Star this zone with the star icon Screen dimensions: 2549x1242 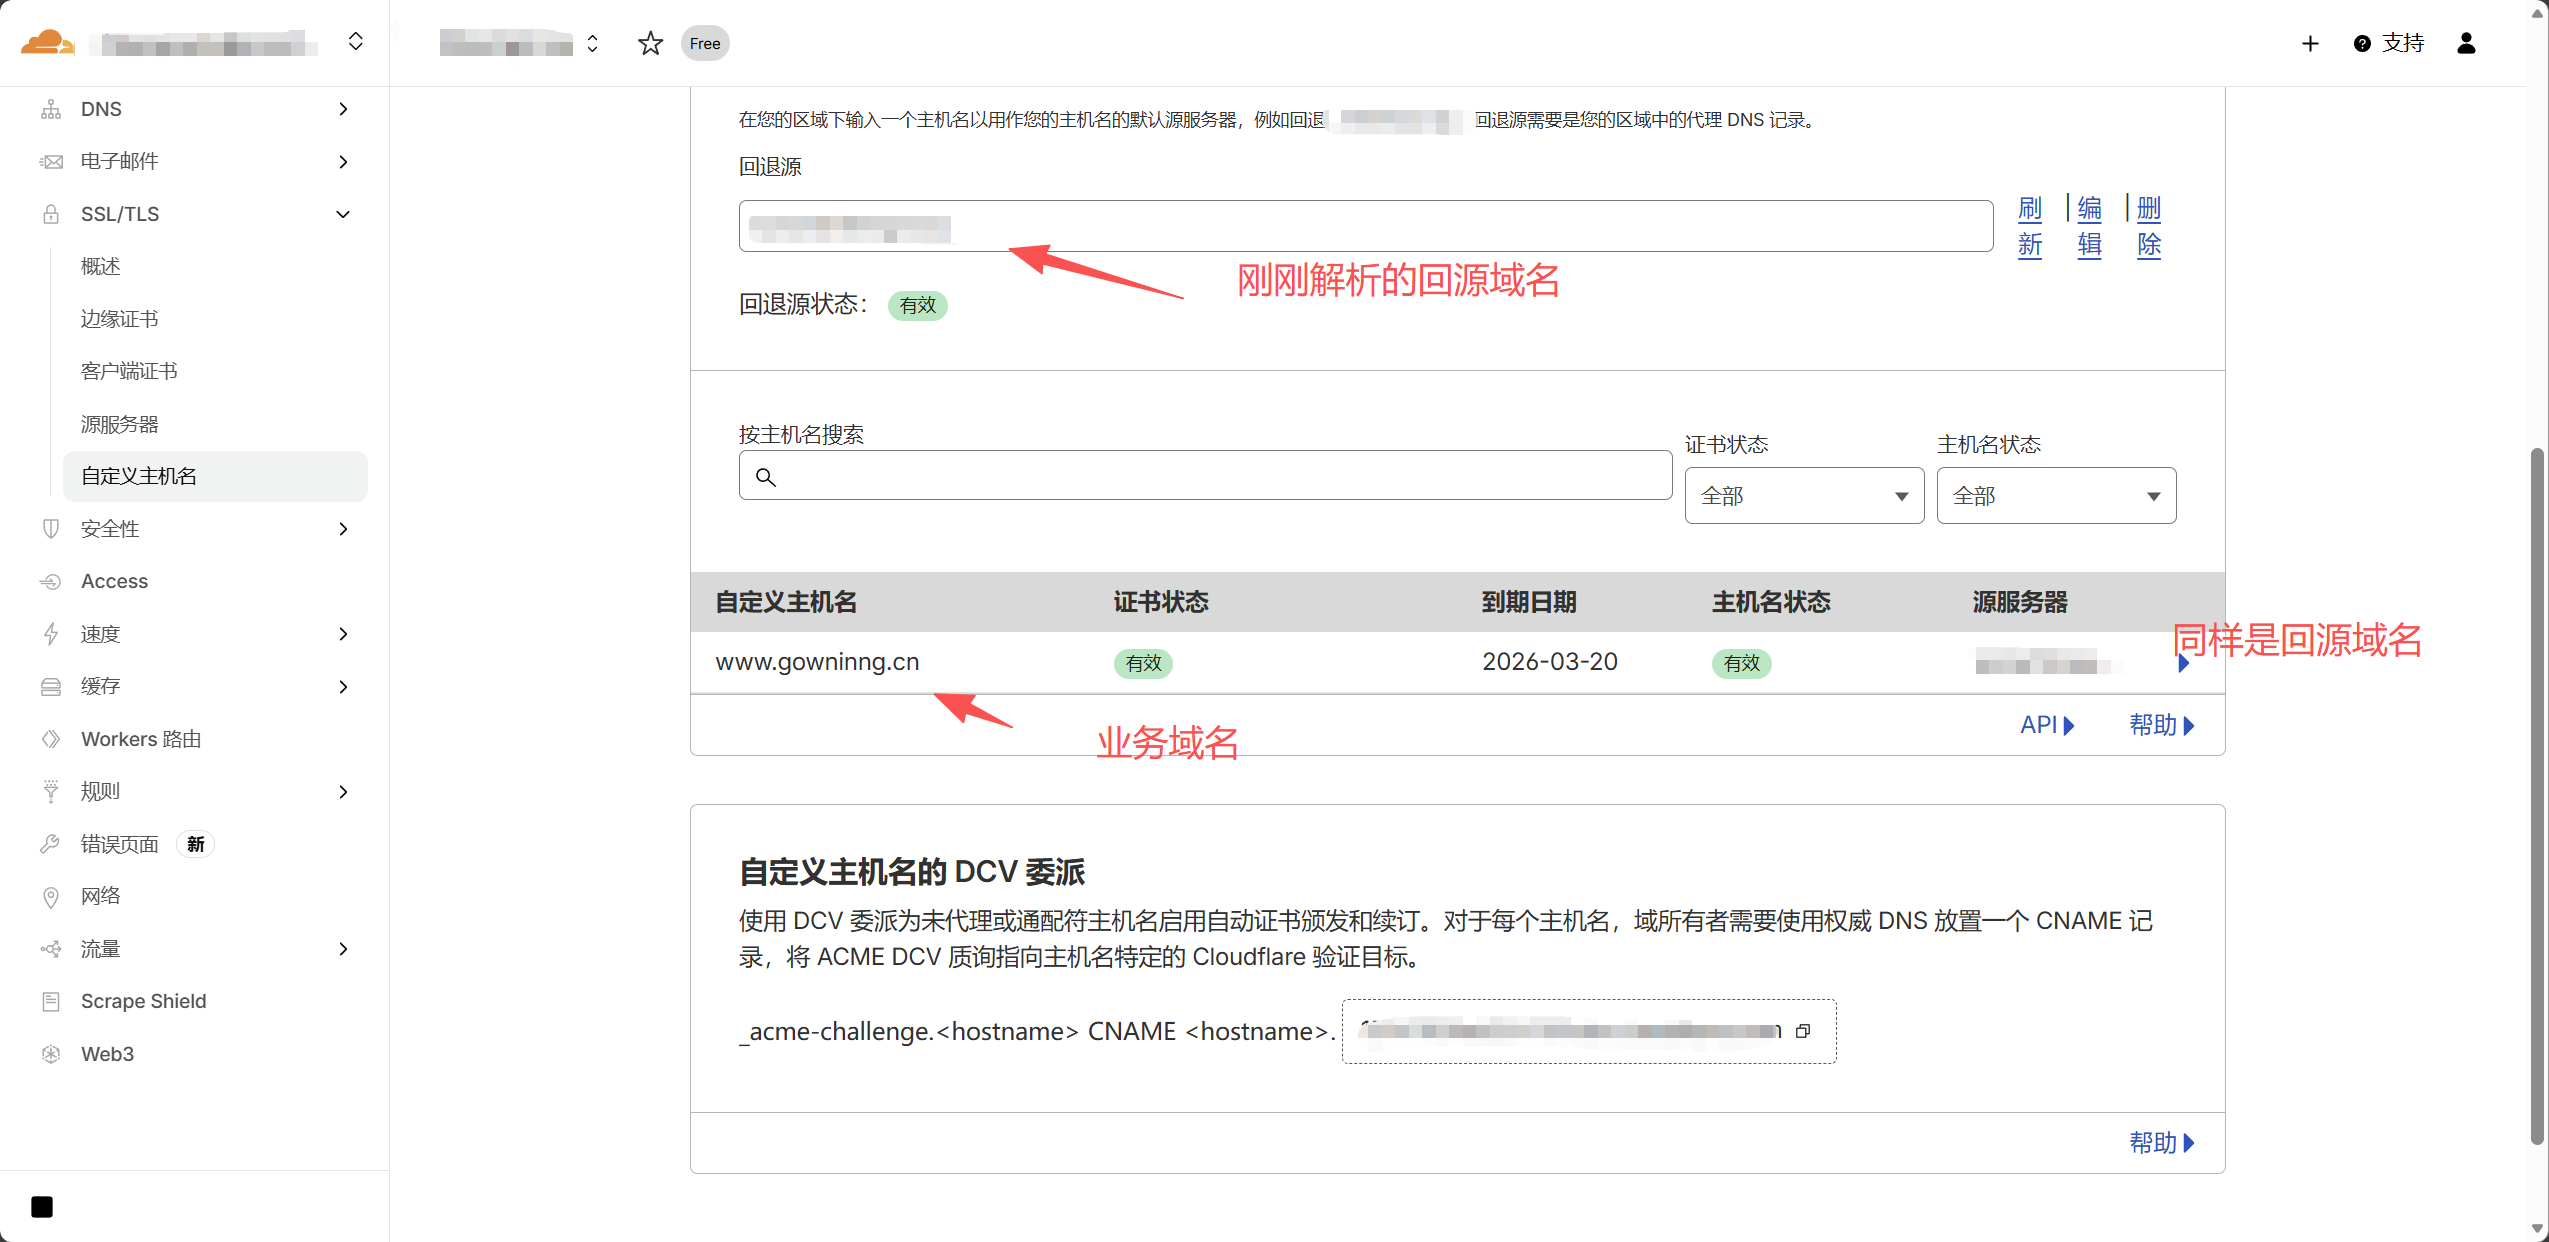pos(650,43)
